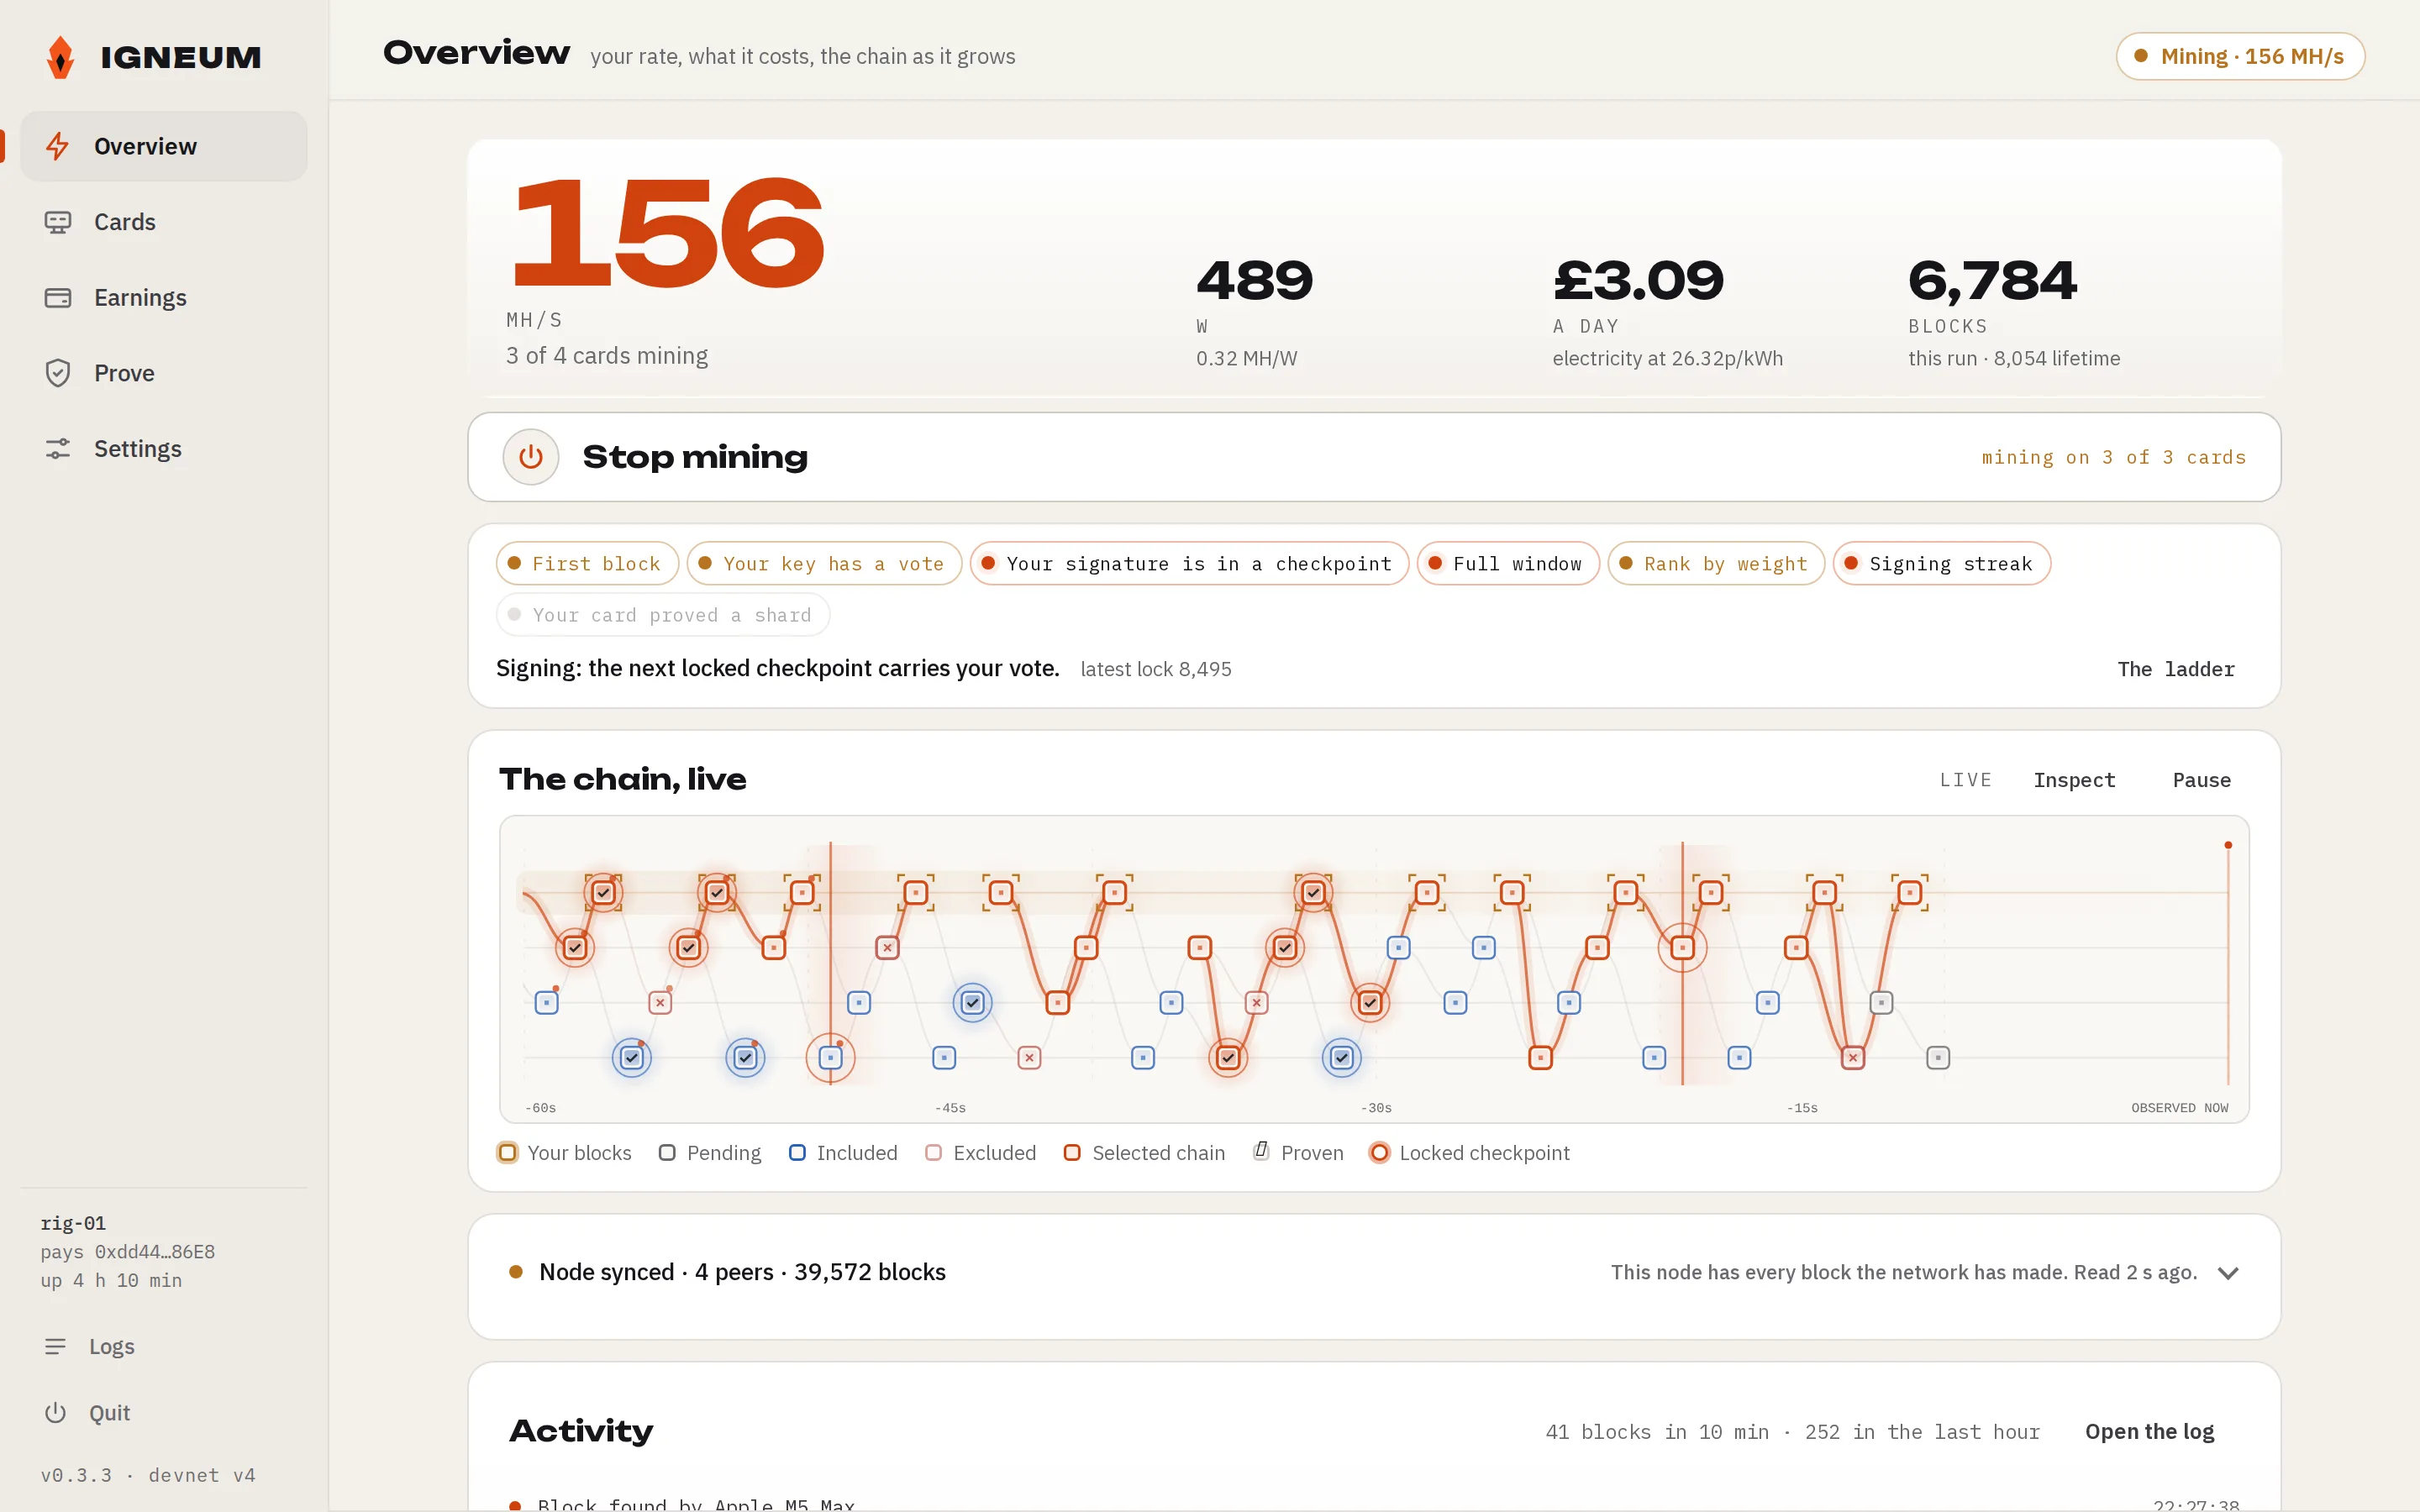The height and width of the screenshot is (1512, 2420).
Task: Toggle the Your blocks legend filter
Action: (564, 1153)
